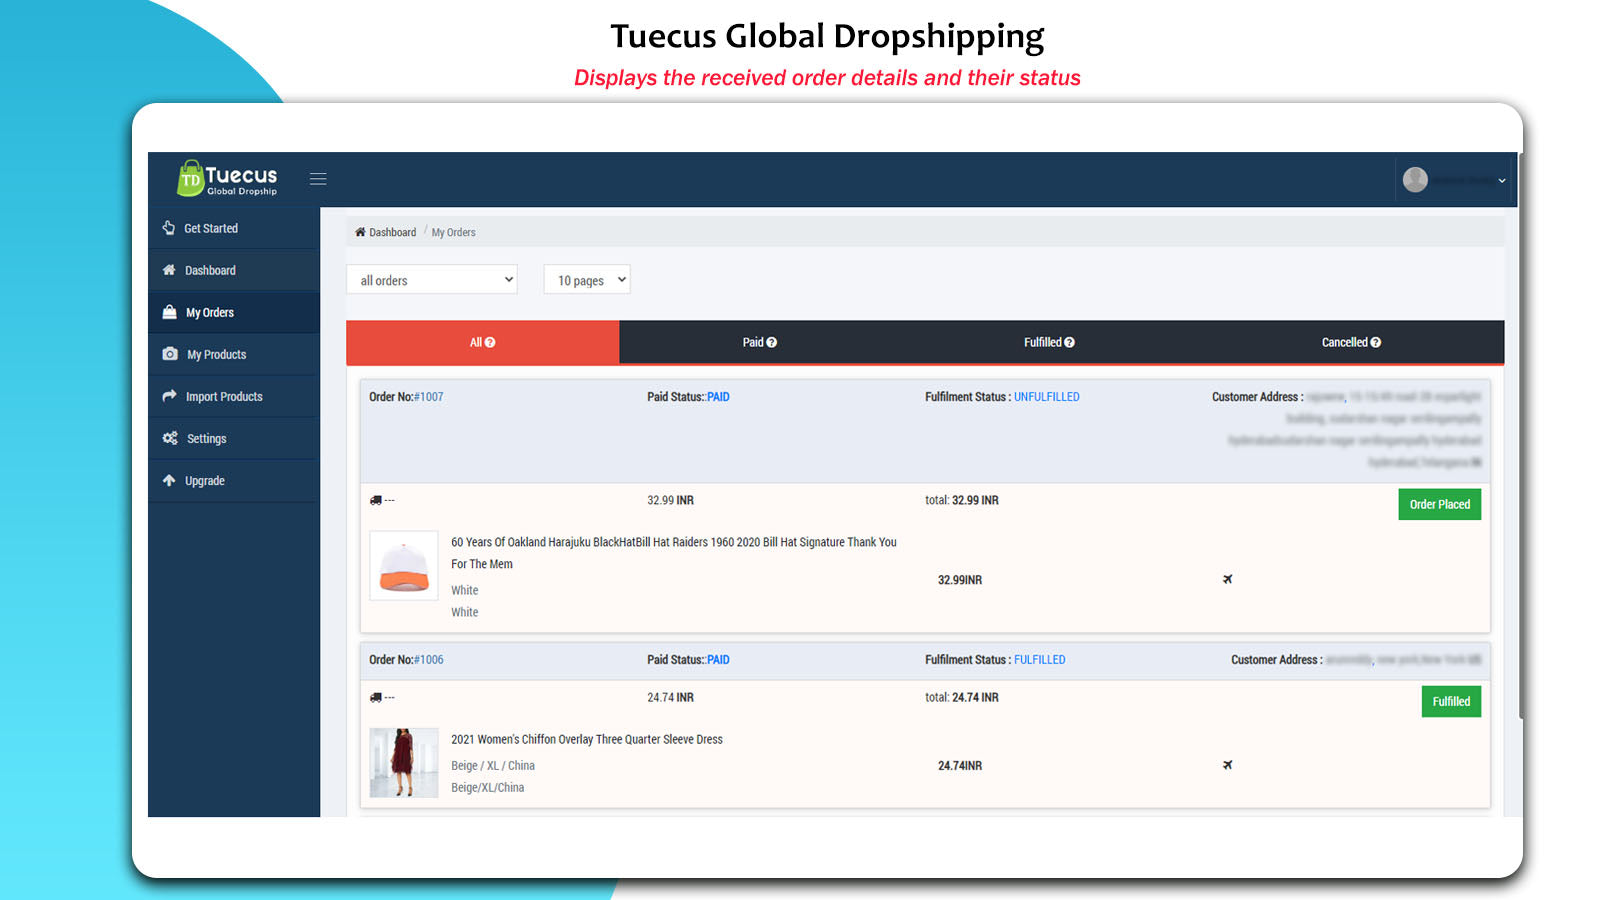Go to Dashboard in sidebar menu

pos(234,270)
